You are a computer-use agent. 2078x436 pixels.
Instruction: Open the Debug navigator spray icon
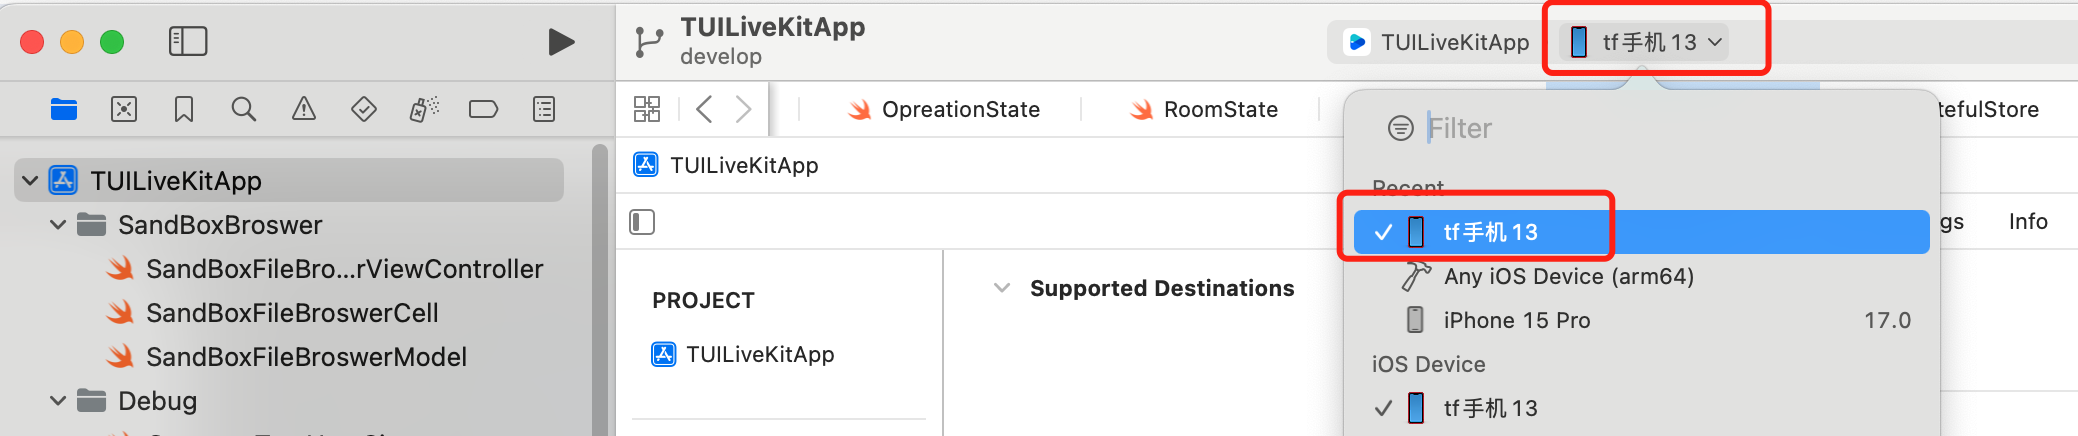(x=424, y=109)
